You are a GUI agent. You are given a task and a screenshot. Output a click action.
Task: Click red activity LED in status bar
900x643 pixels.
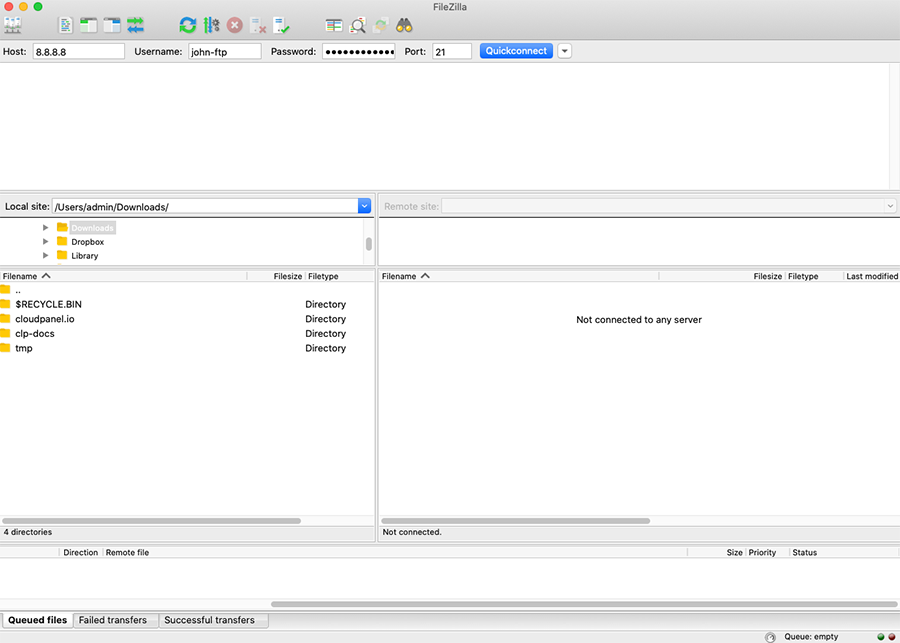click(891, 637)
